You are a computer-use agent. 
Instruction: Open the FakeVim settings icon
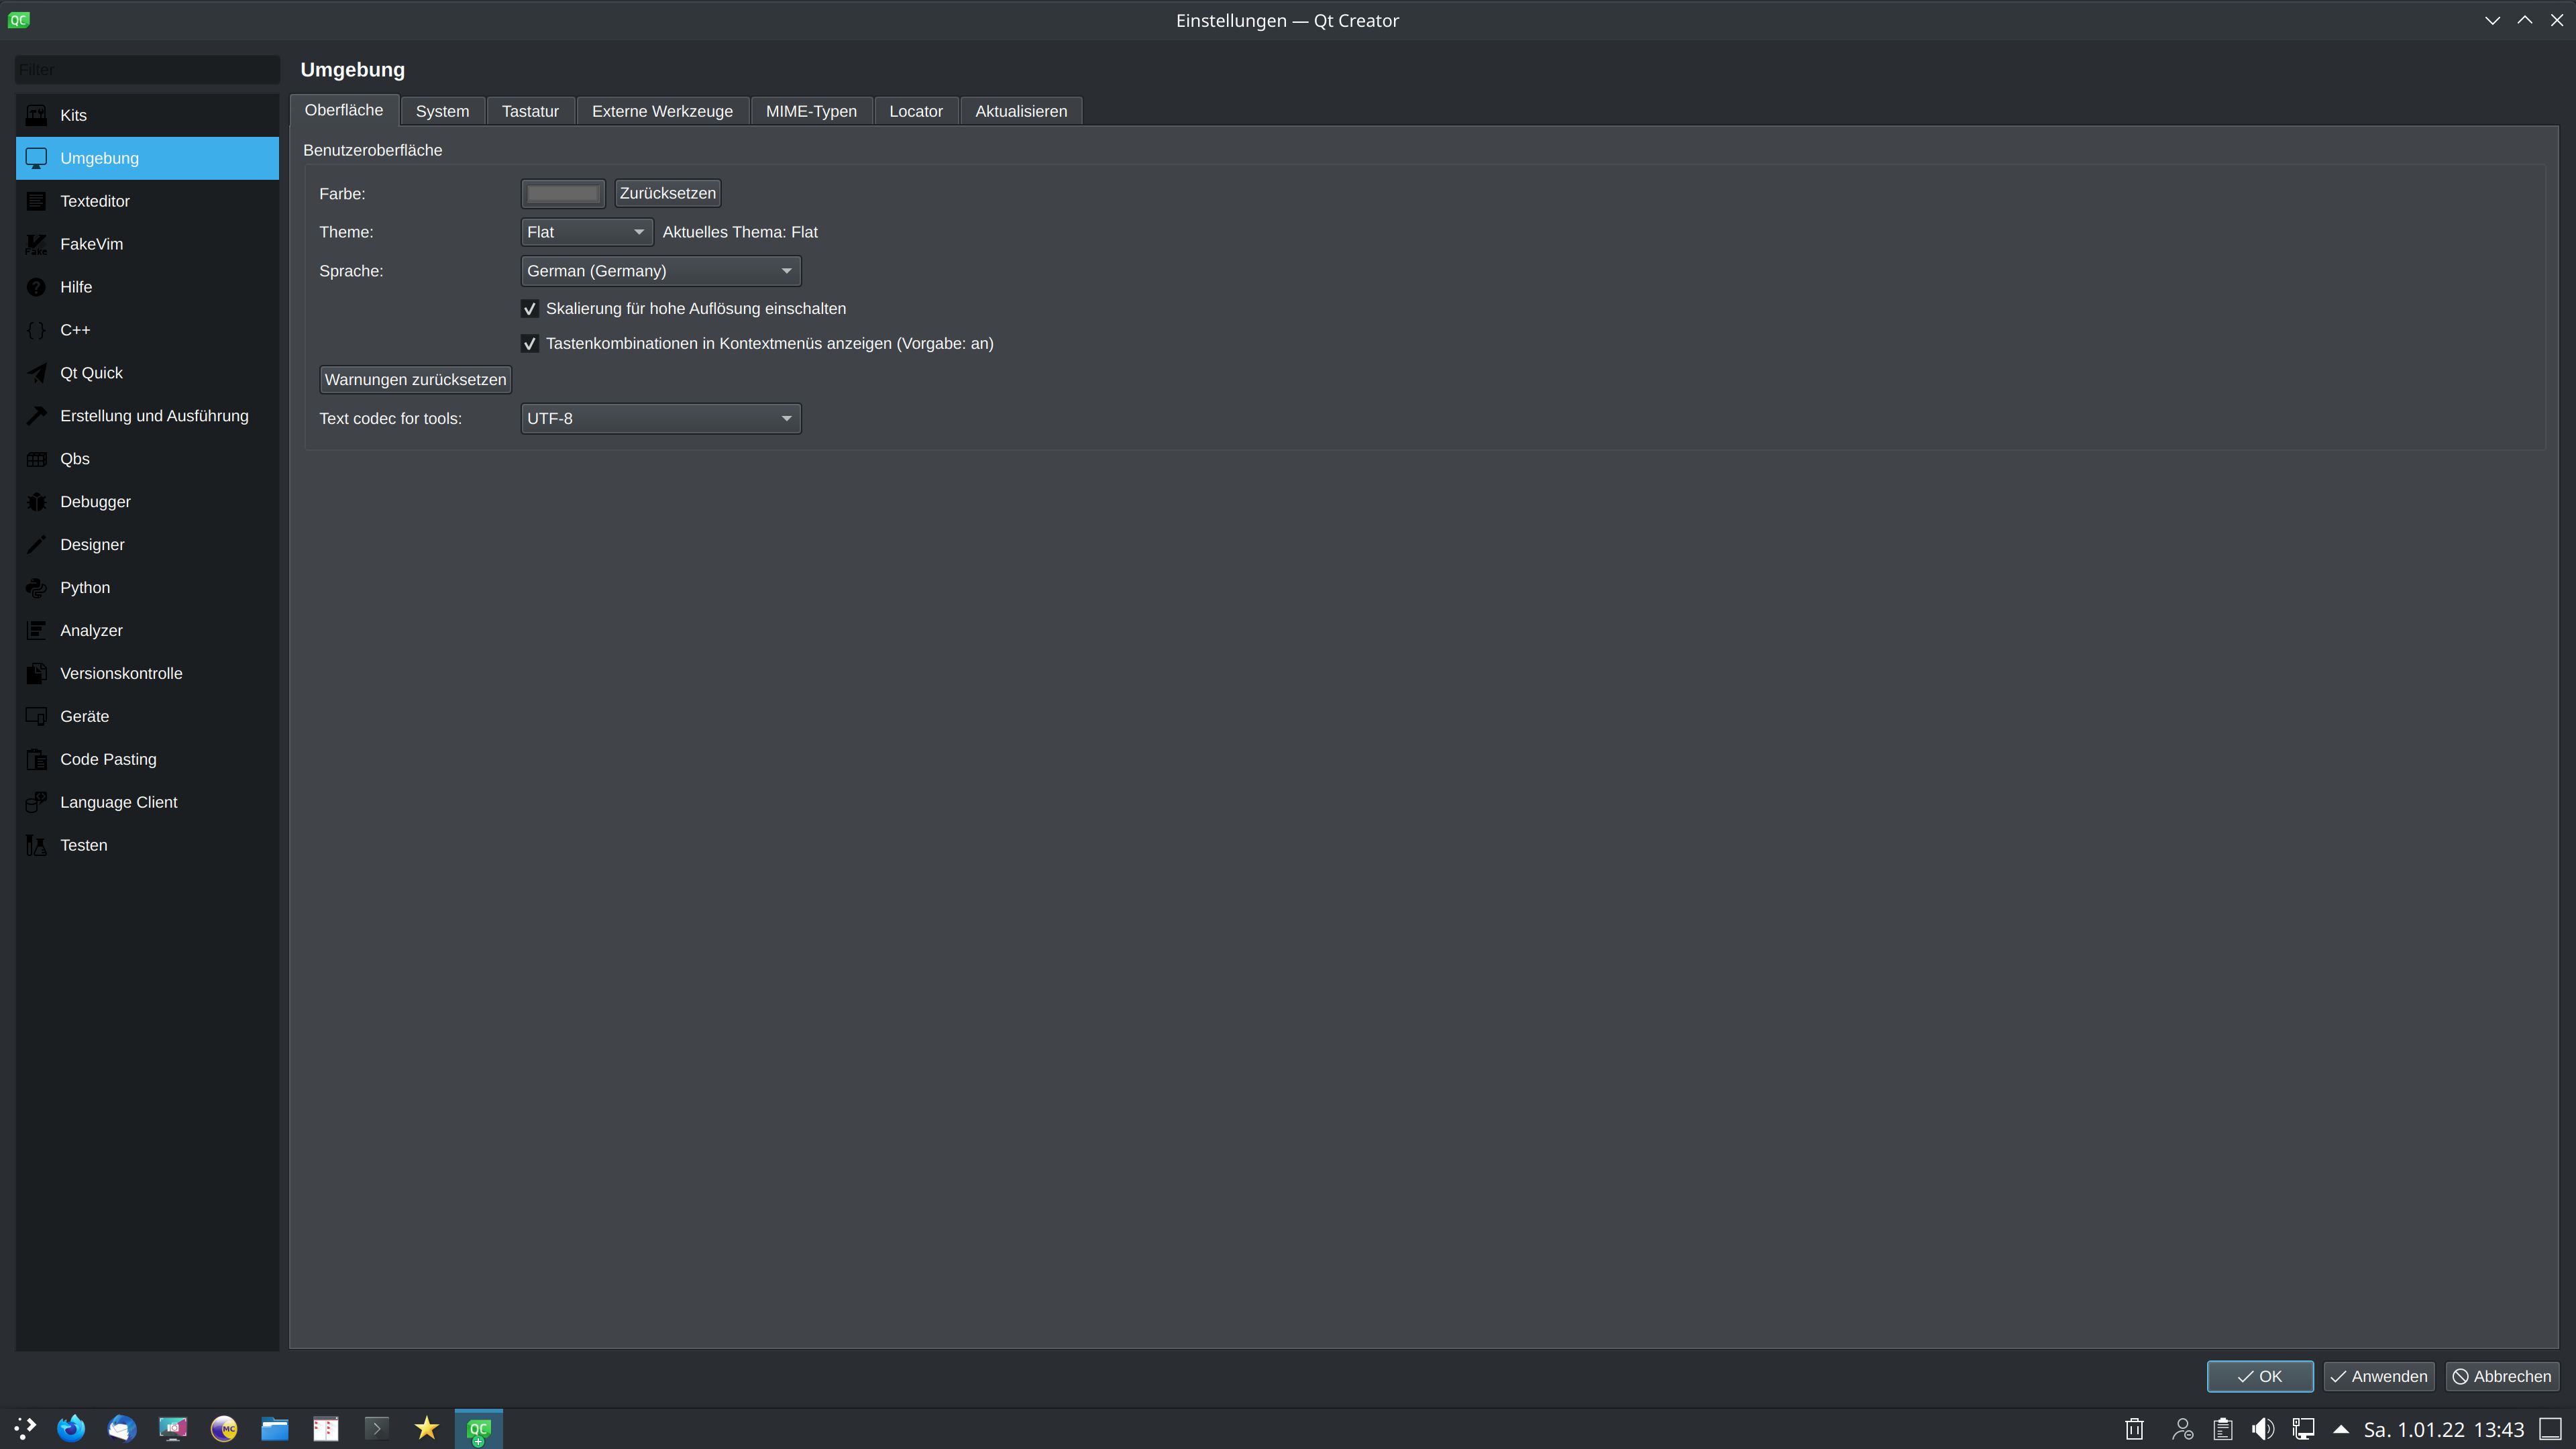click(36, 244)
